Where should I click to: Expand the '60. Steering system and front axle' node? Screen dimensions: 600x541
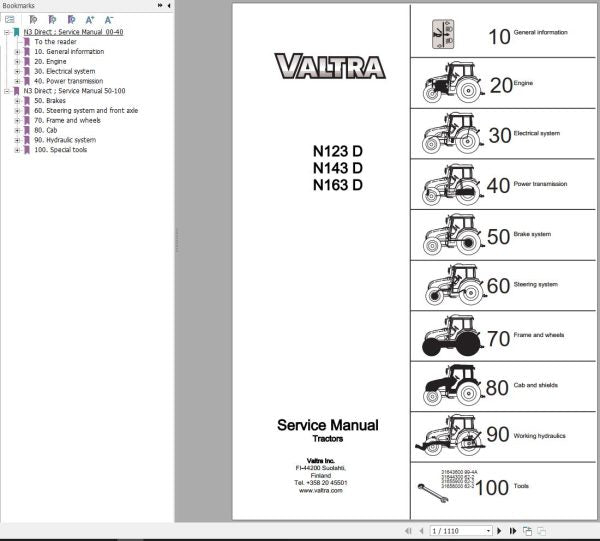click(x=17, y=110)
